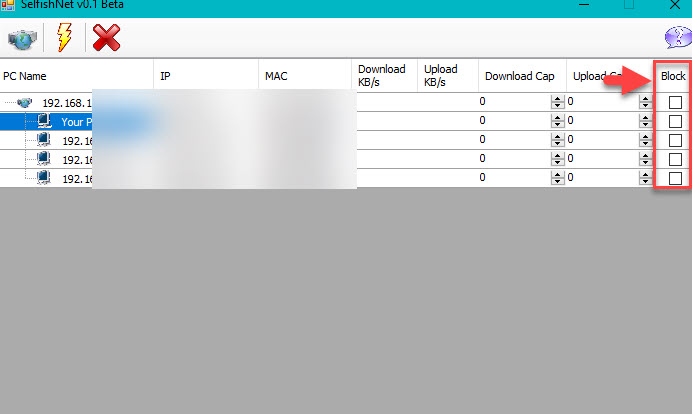Screen dimensions: 692x414
Task: Sort by the IP column header
Action: [206, 76]
